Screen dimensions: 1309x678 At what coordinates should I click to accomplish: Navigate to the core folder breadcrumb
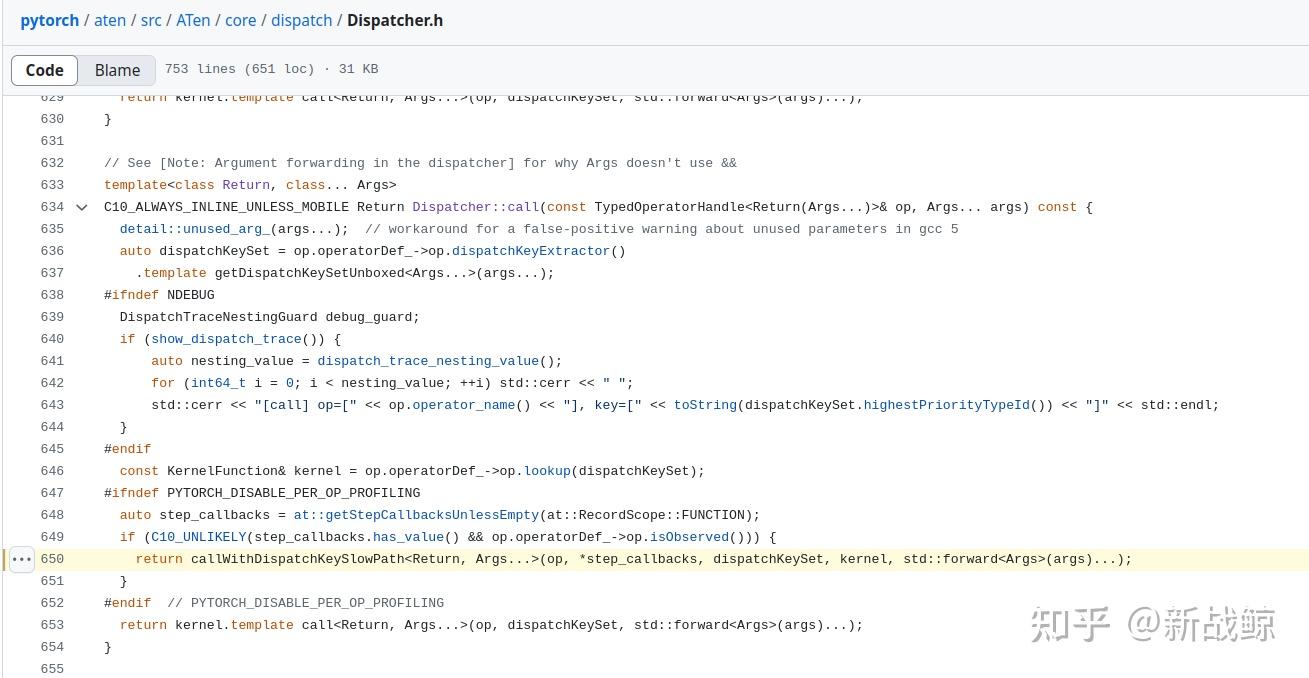tap(240, 20)
